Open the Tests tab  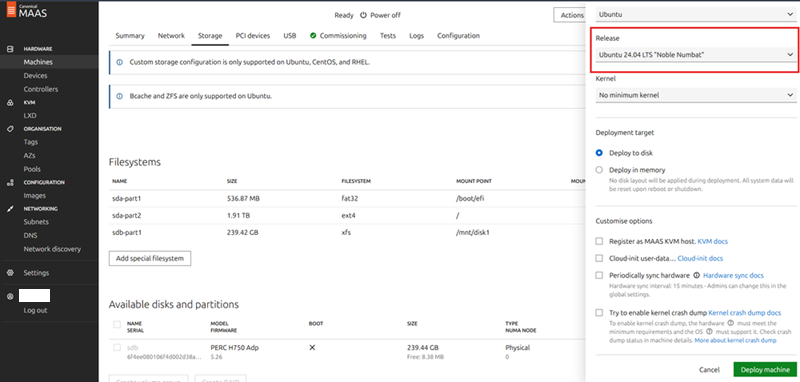[388, 36]
